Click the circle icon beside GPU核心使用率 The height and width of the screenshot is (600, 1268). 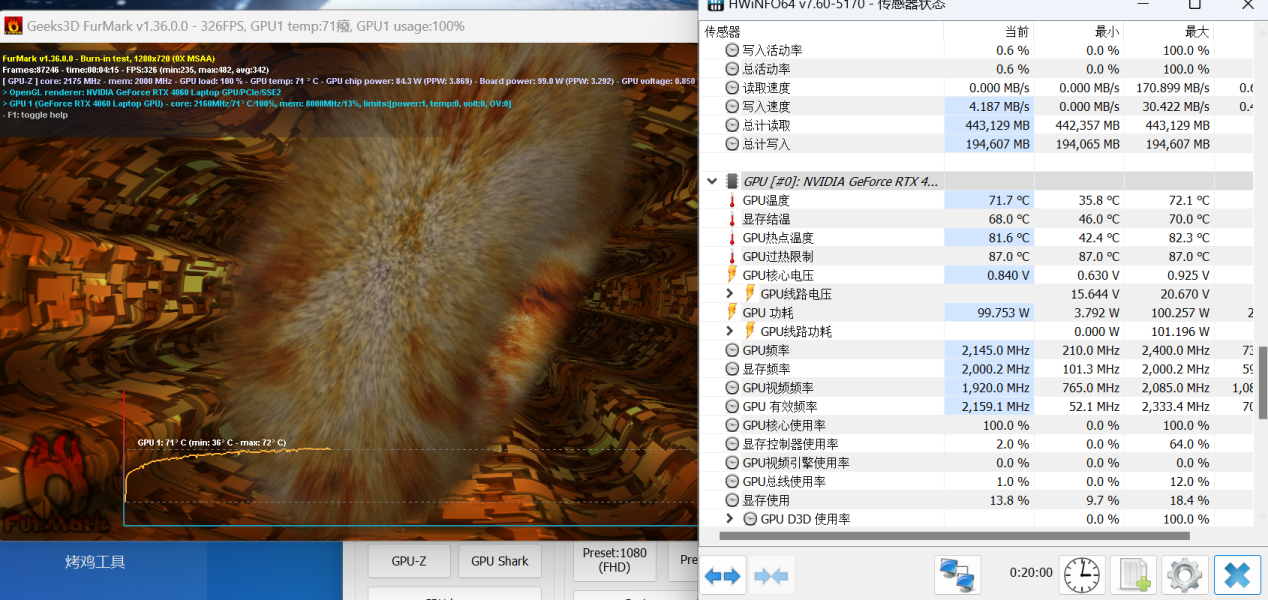point(732,425)
